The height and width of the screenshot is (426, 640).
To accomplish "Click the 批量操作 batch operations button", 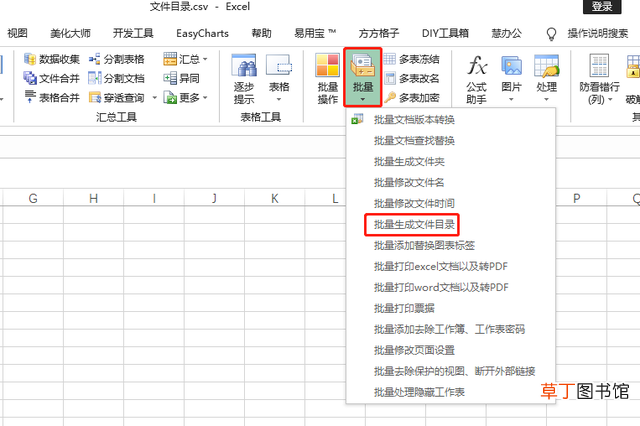I will click(x=327, y=79).
